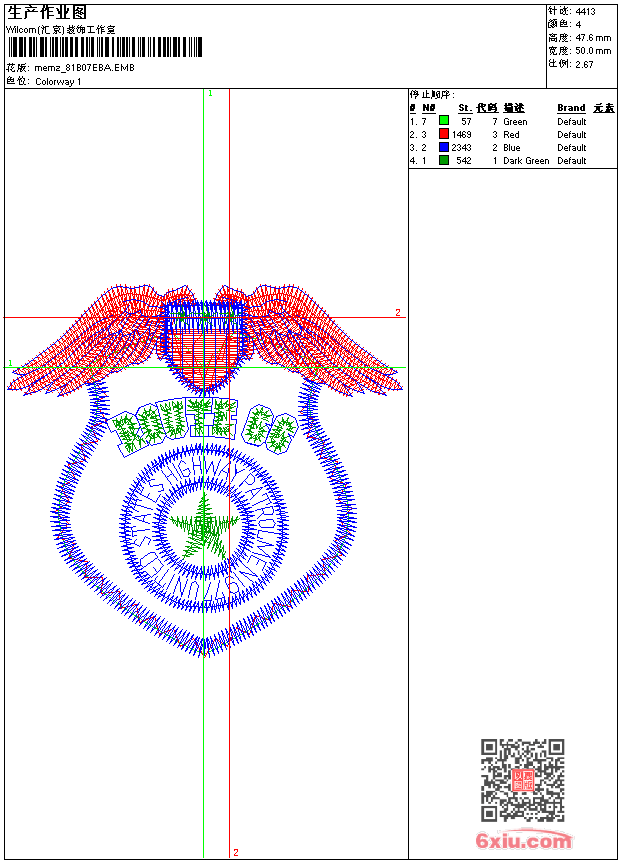Click the green star in badge center
The image size is (620, 860).
point(204,528)
